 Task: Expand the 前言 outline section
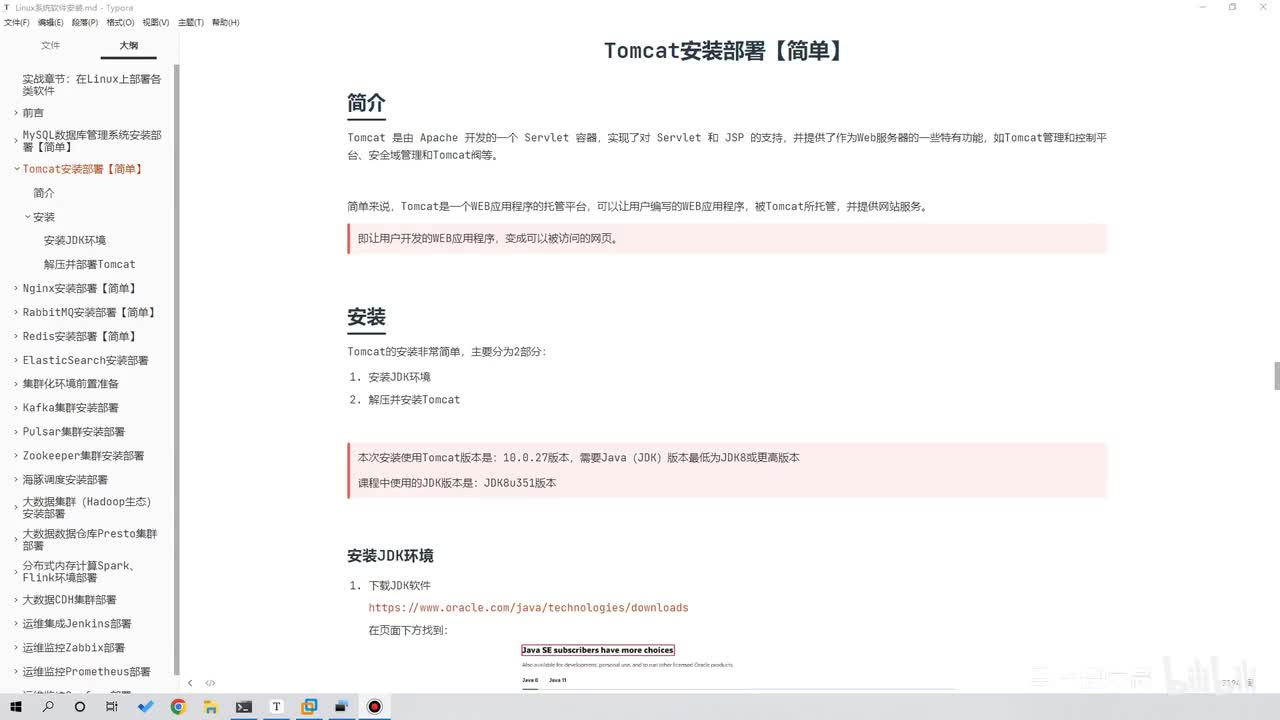[16, 113]
